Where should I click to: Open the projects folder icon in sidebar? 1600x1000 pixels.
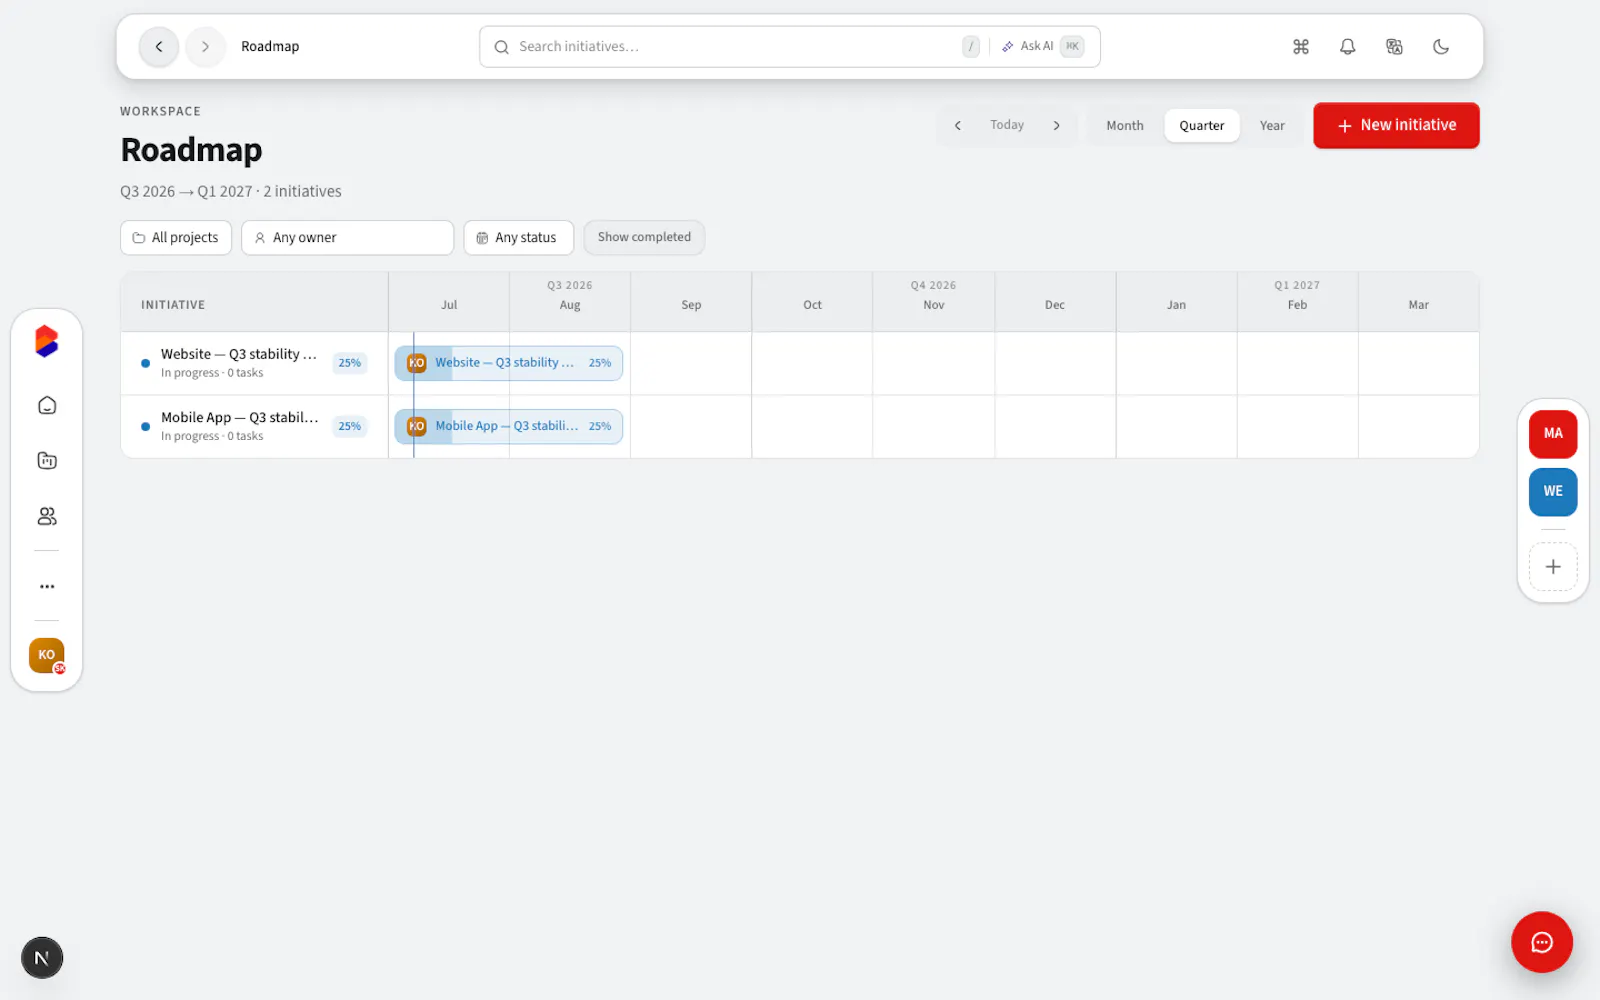pyautogui.click(x=47, y=461)
